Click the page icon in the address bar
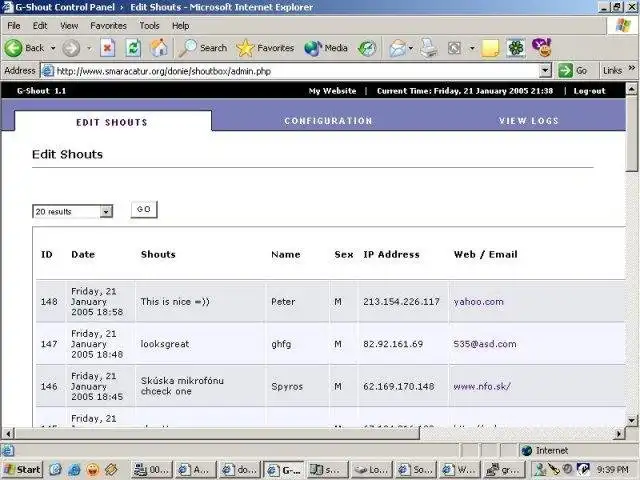 [x=48, y=71]
